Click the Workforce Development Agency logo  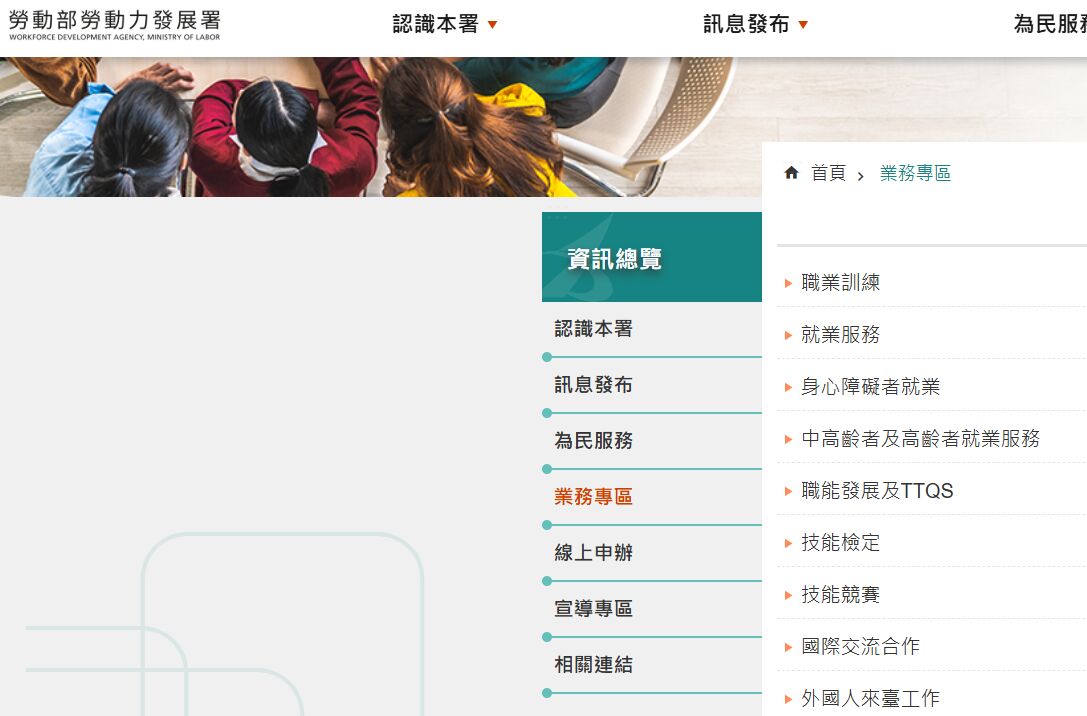click(114, 25)
